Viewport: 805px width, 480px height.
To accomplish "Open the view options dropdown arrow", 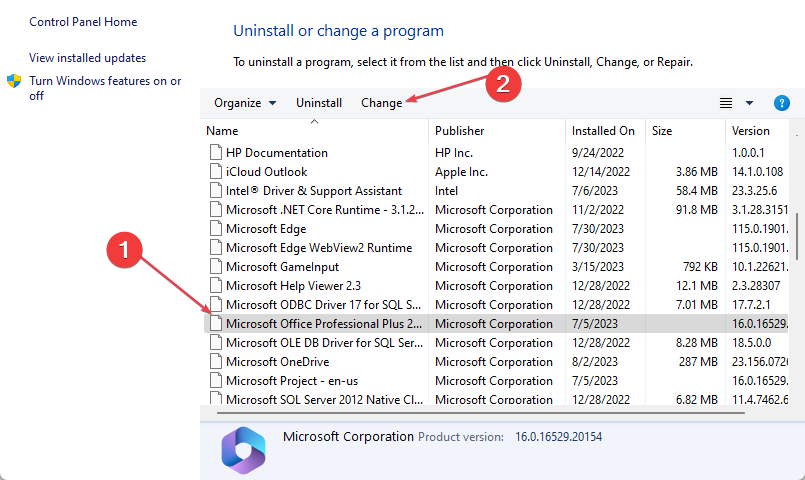I will tap(749, 103).
